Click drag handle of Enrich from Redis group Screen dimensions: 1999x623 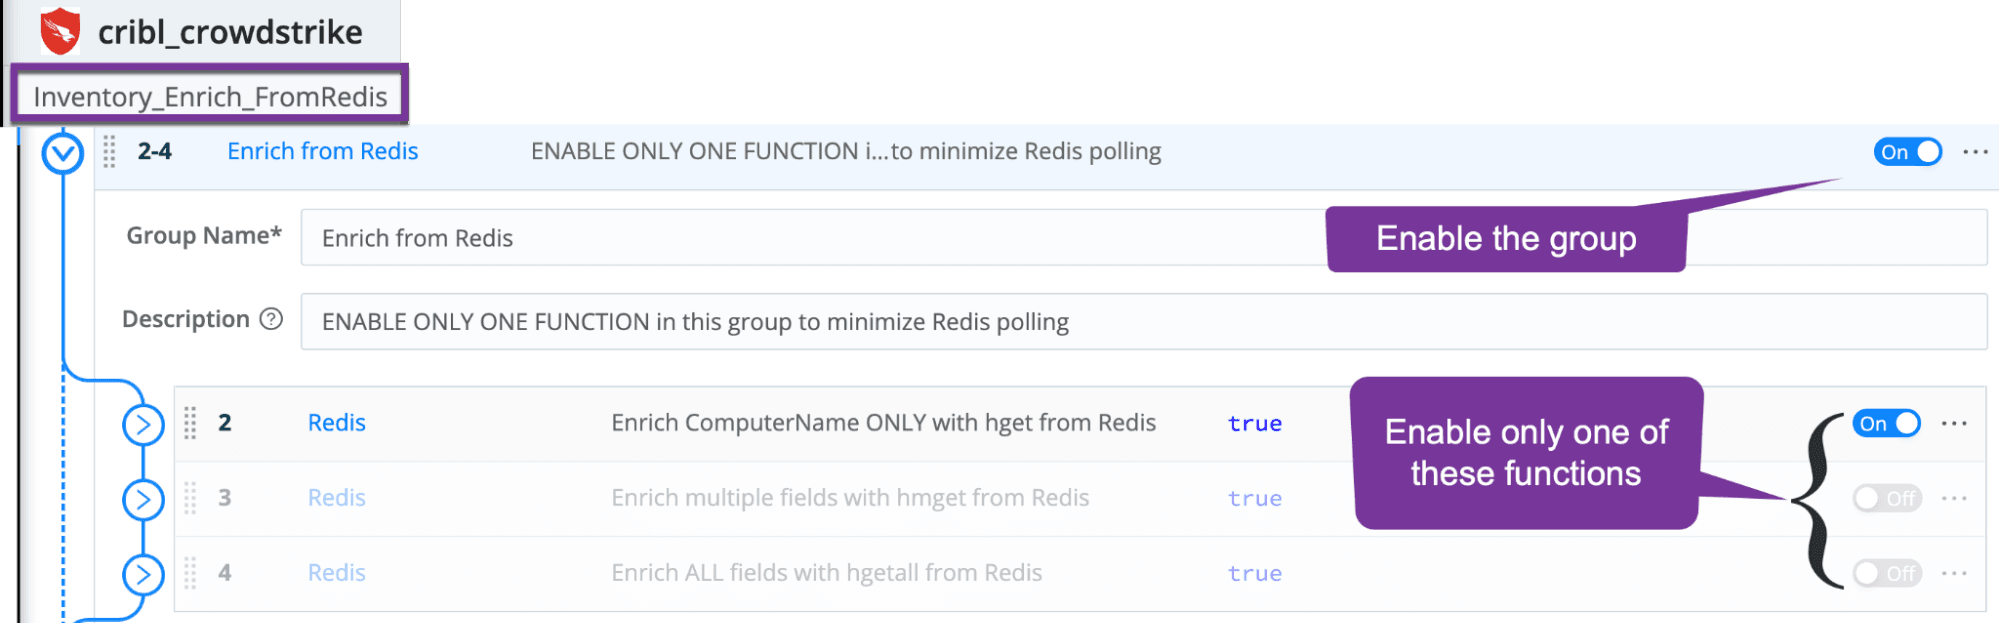pyautogui.click(x=109, y=152)
